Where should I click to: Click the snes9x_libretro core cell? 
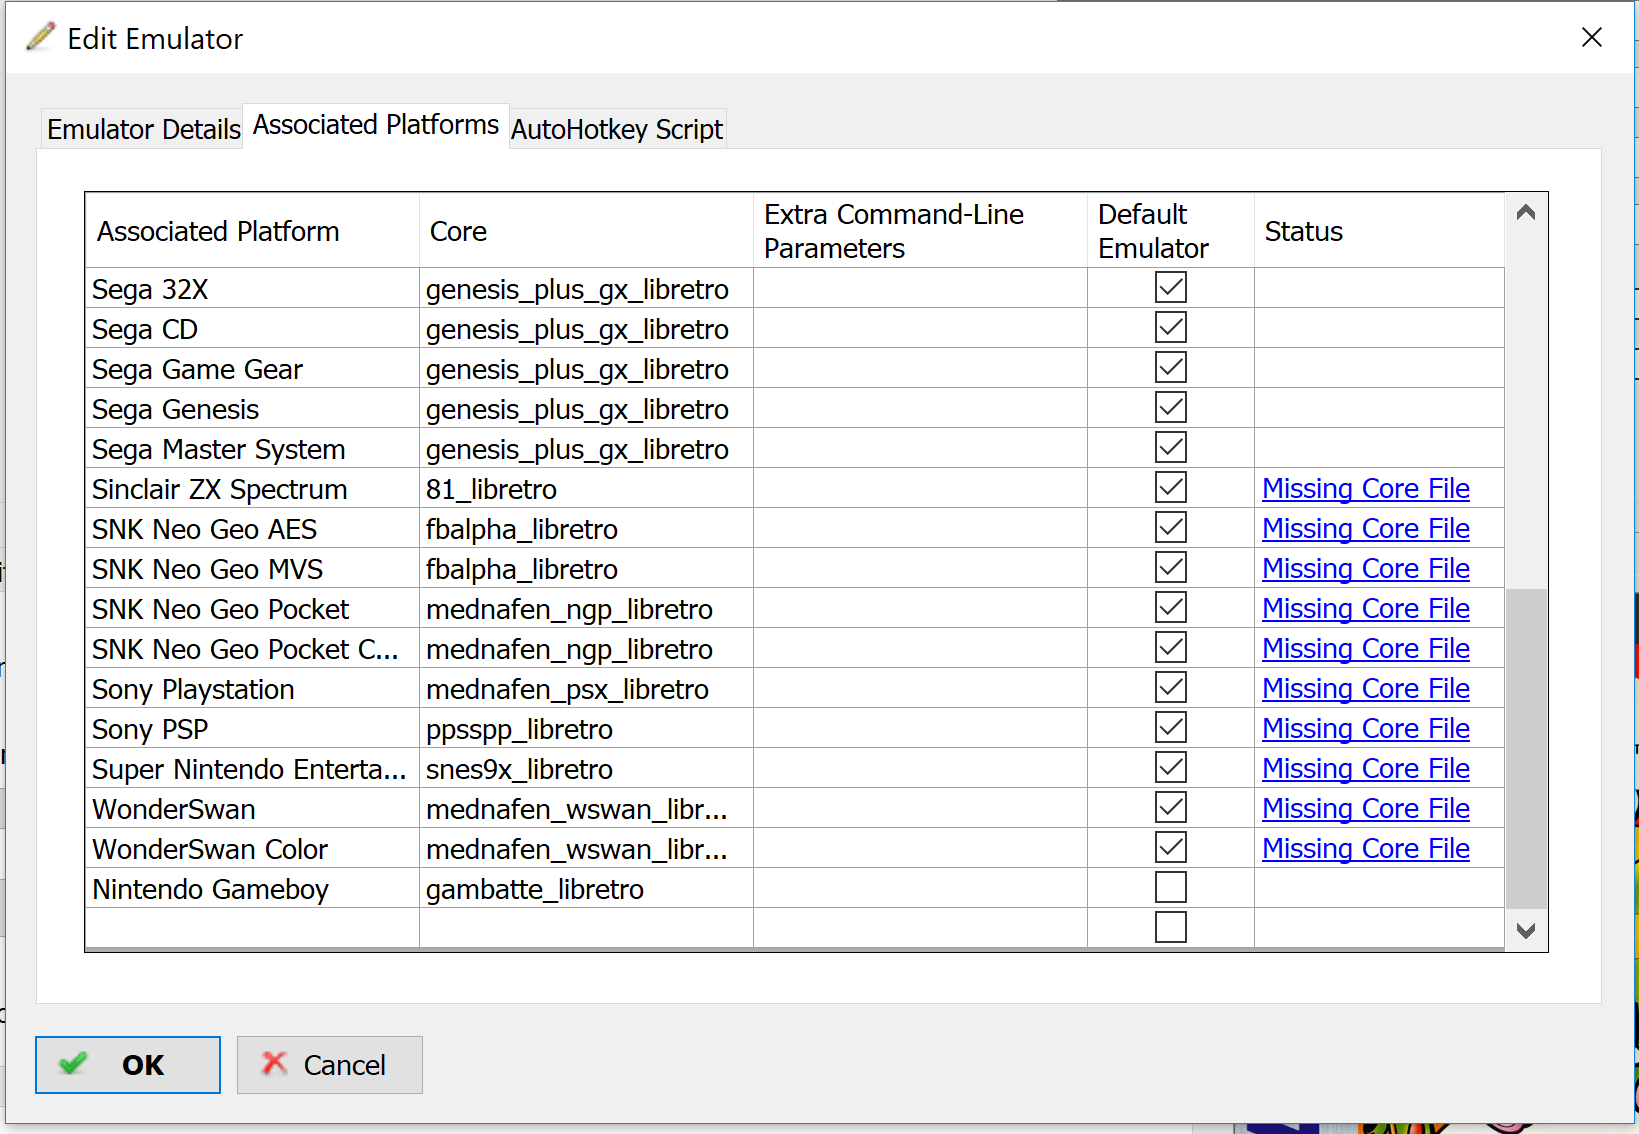tap(586, 769)
